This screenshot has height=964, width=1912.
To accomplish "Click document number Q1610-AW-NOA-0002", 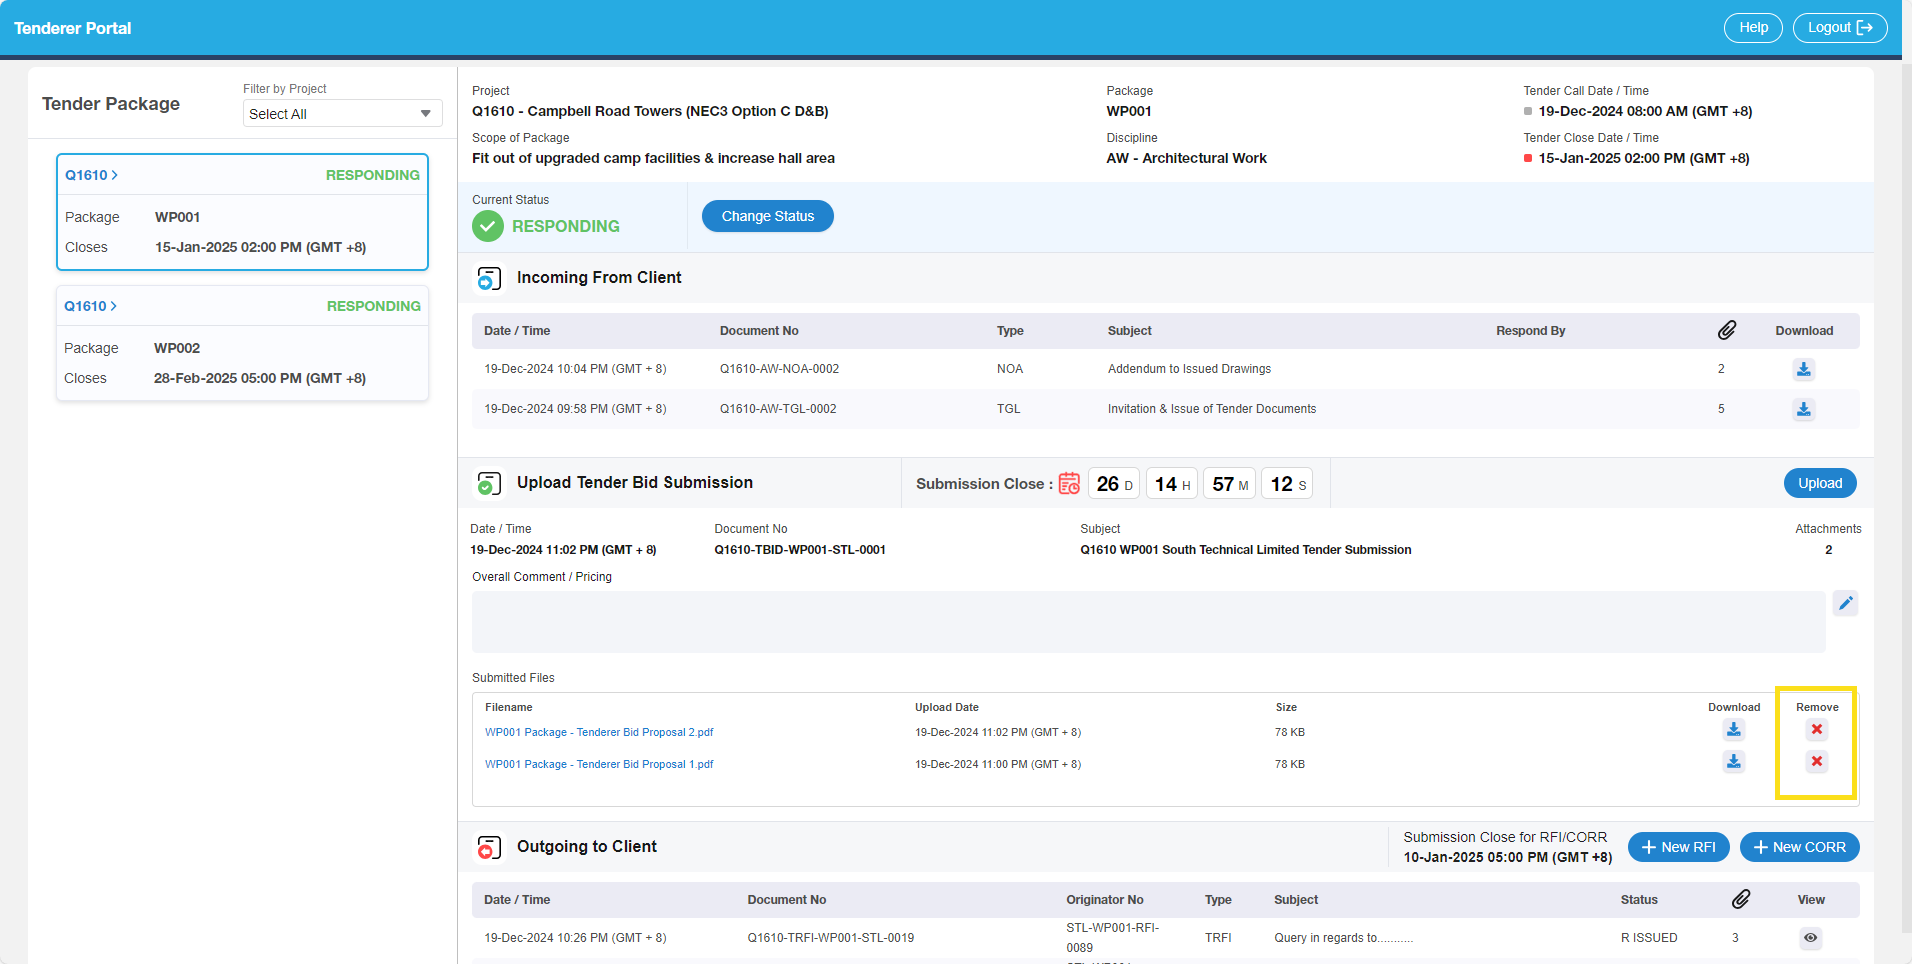I will (x=779, y=369).
